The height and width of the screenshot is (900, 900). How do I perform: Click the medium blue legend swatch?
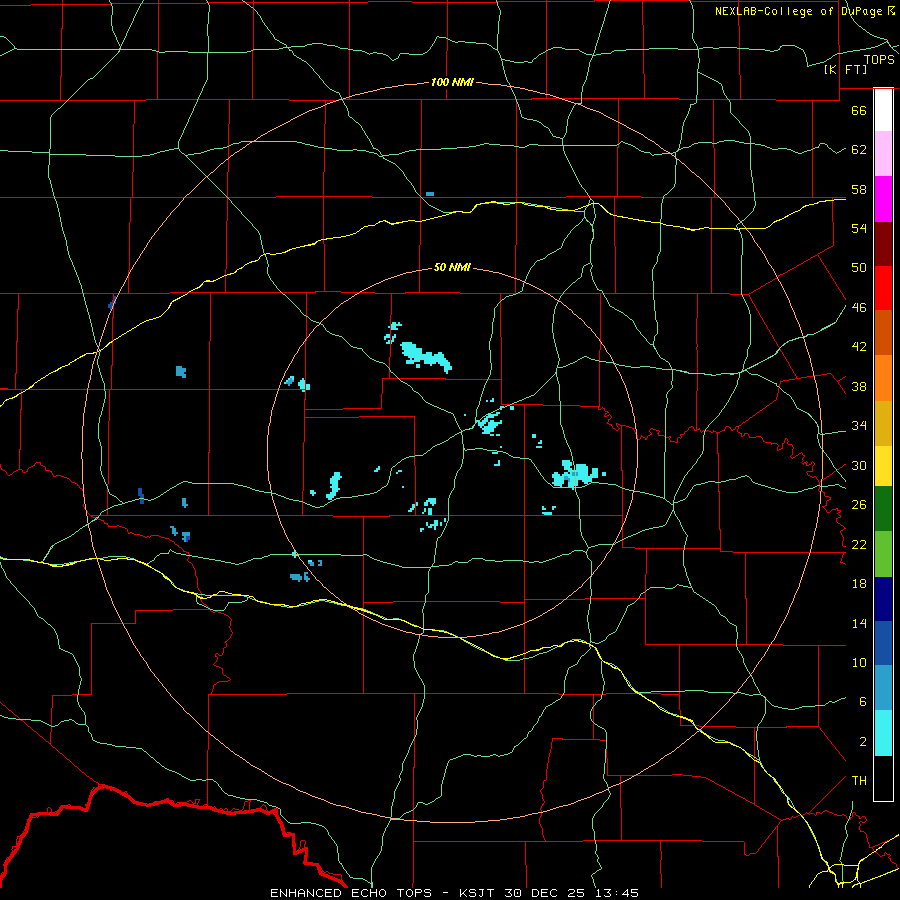(883, 643)
